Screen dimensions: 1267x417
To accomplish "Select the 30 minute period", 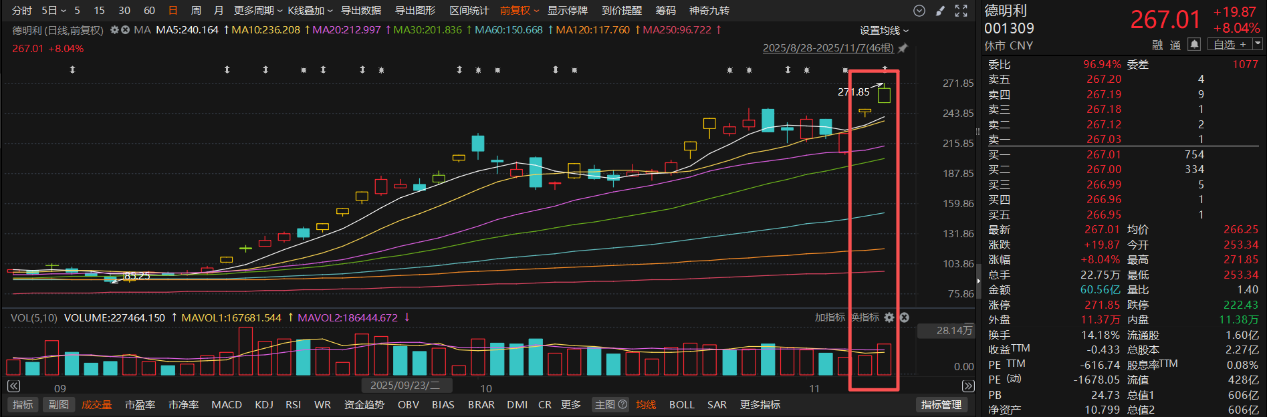I will pos(124,10).
